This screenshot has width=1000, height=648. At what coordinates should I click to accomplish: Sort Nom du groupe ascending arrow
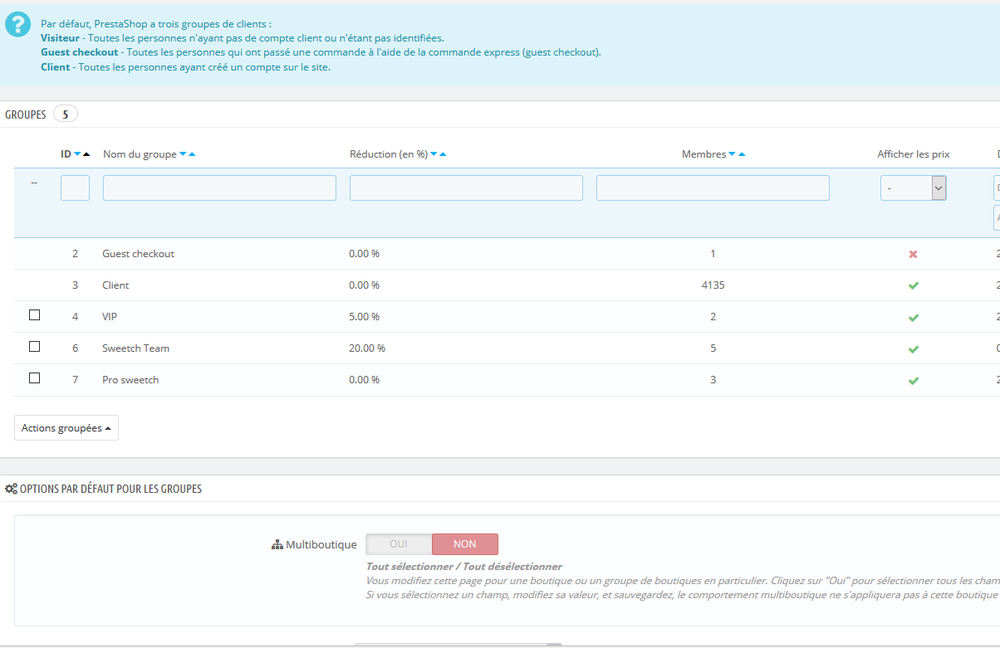point(192,154)
